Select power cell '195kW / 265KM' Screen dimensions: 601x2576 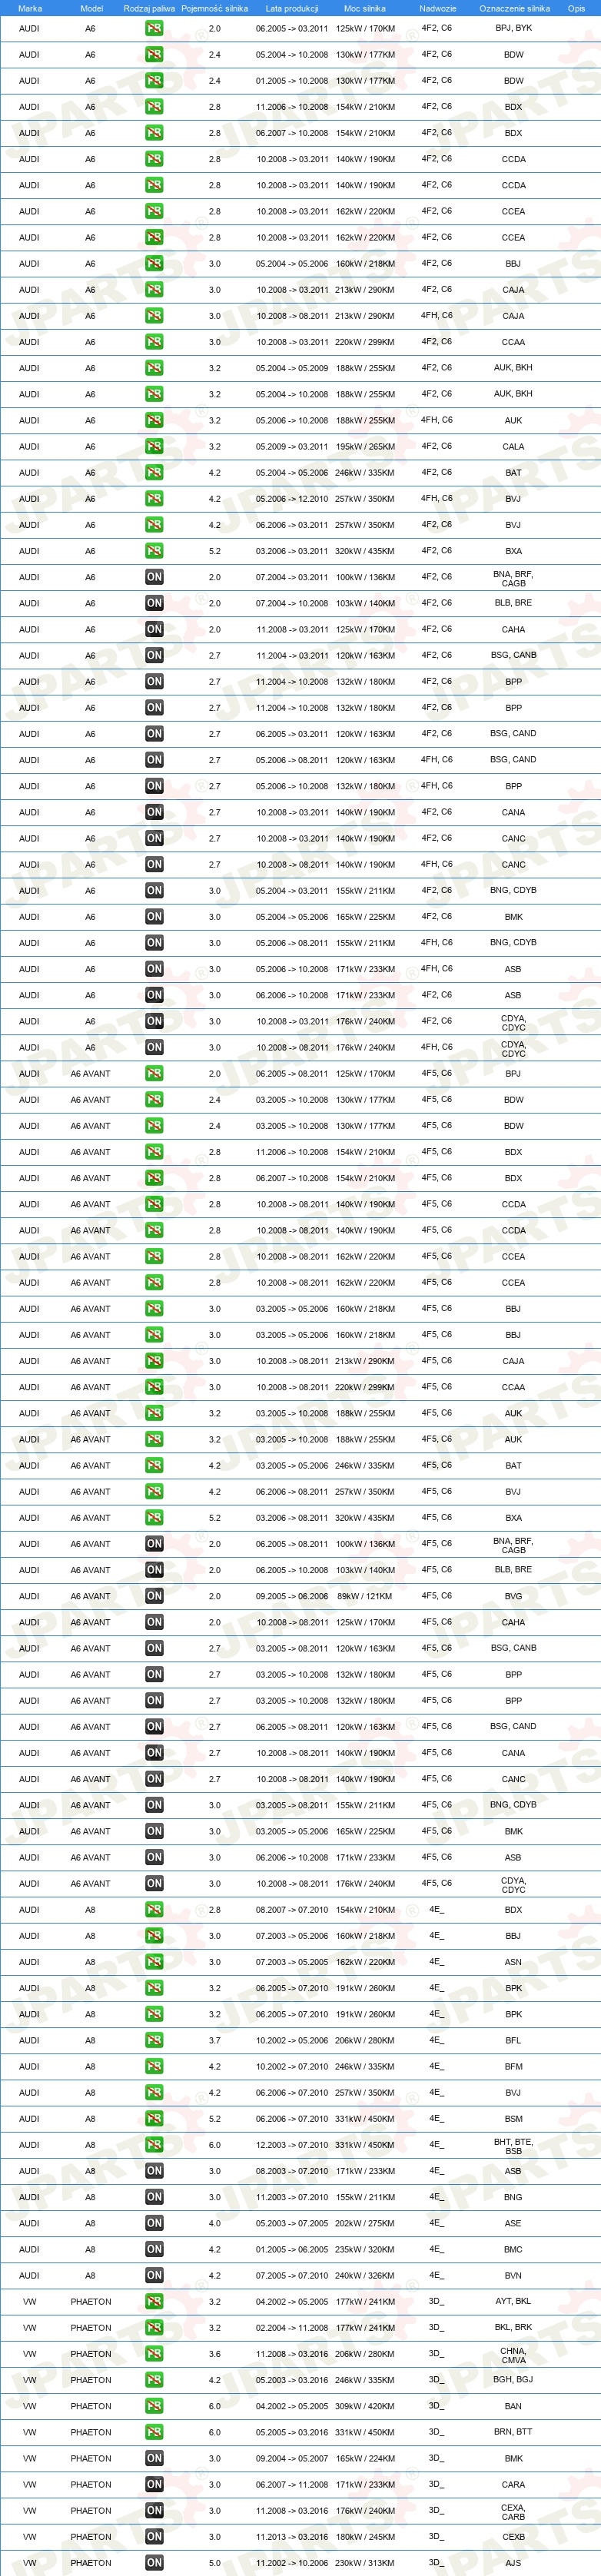pyautogui.click(x=365, y=447)
